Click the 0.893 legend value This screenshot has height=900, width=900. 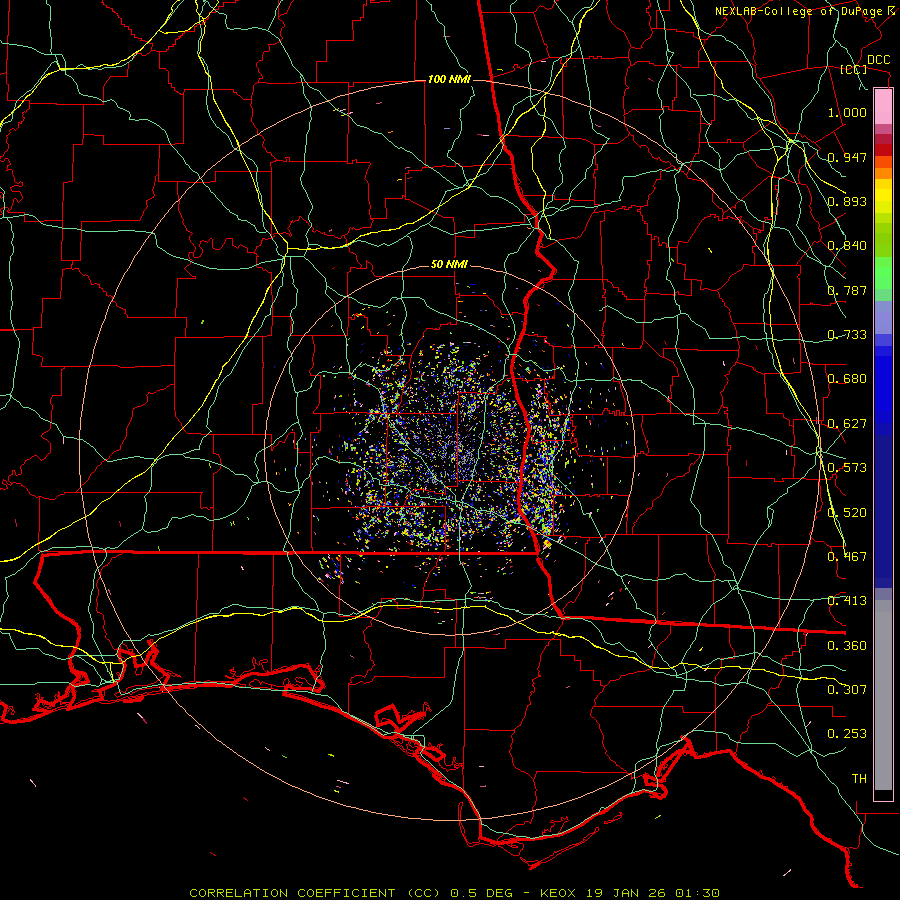847,201
